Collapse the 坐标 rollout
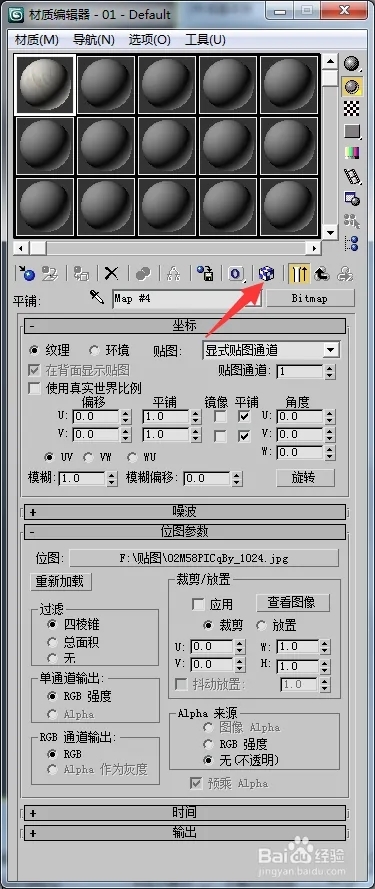Viewport: 375px width, 889px height. click(185, 325)
